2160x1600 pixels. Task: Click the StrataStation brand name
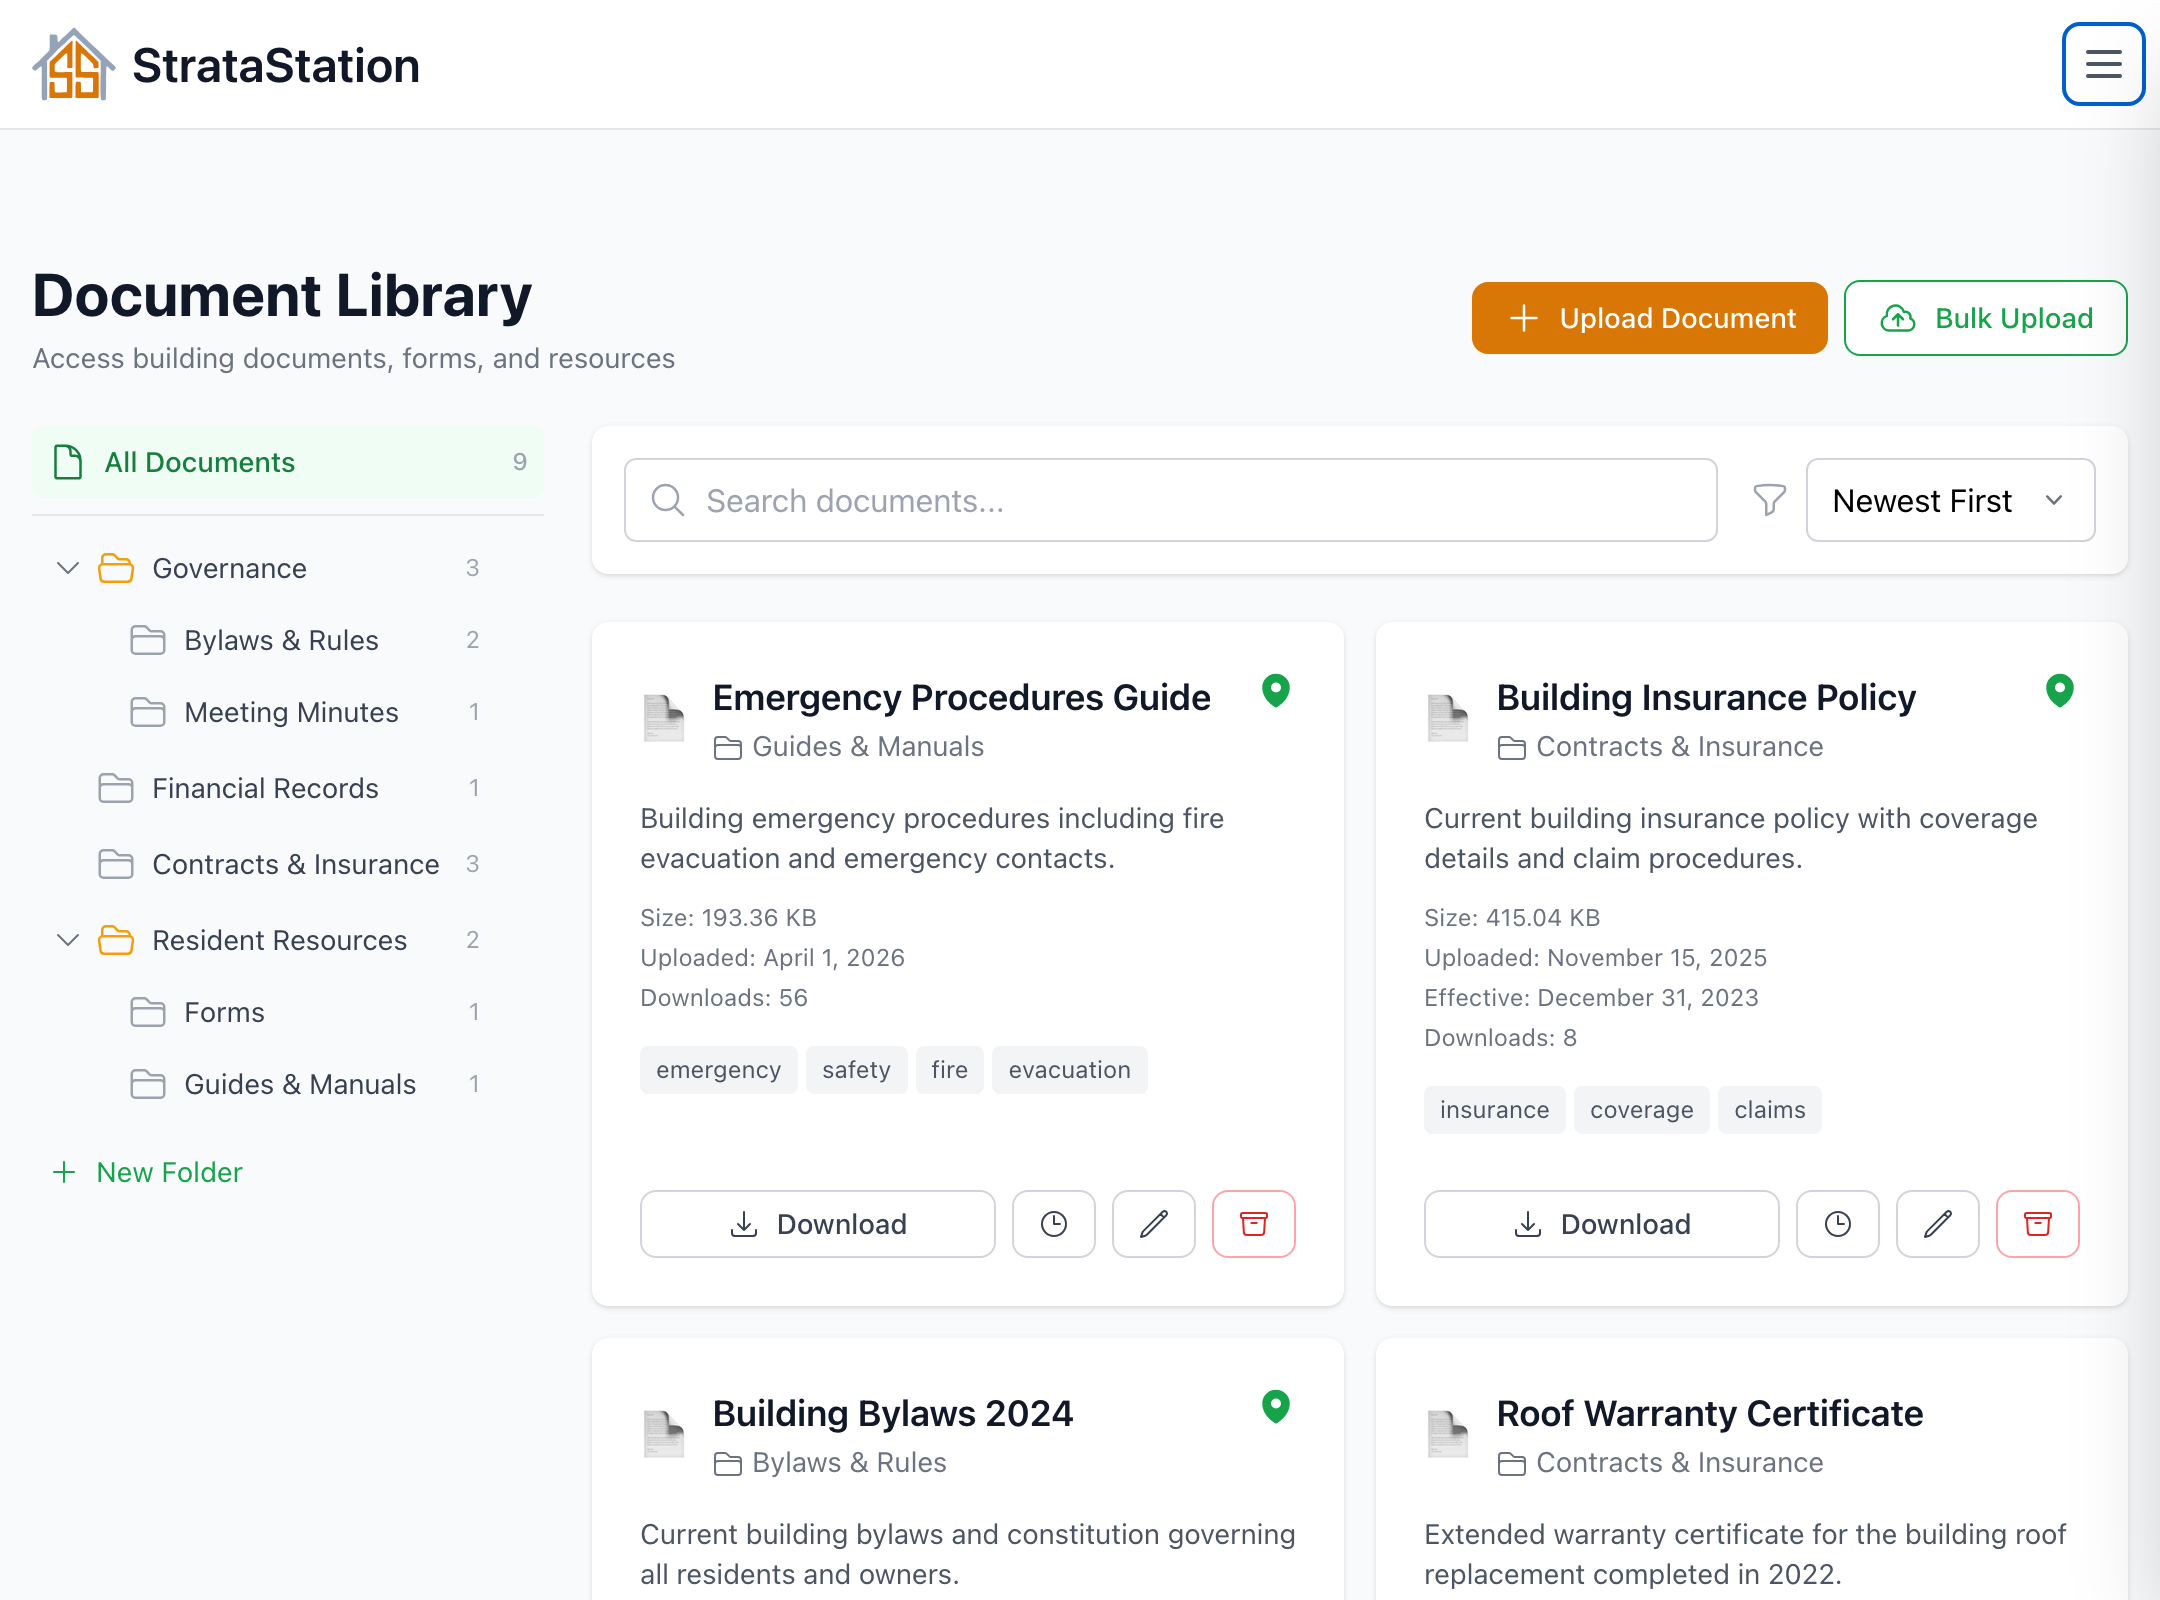(276, 66)
